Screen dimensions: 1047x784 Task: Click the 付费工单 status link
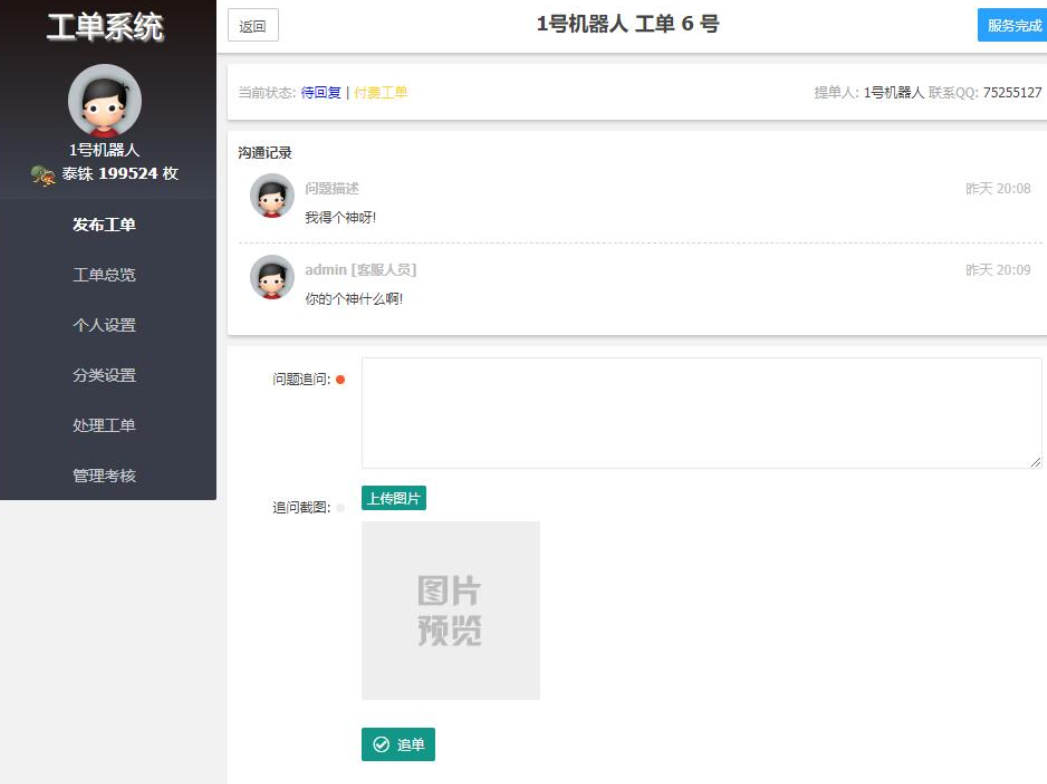(381, 93)
